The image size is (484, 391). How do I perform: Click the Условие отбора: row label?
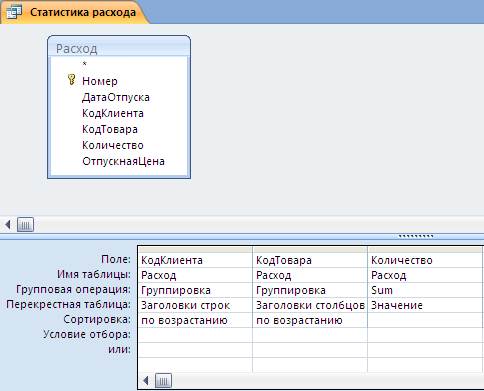[87, 334]
